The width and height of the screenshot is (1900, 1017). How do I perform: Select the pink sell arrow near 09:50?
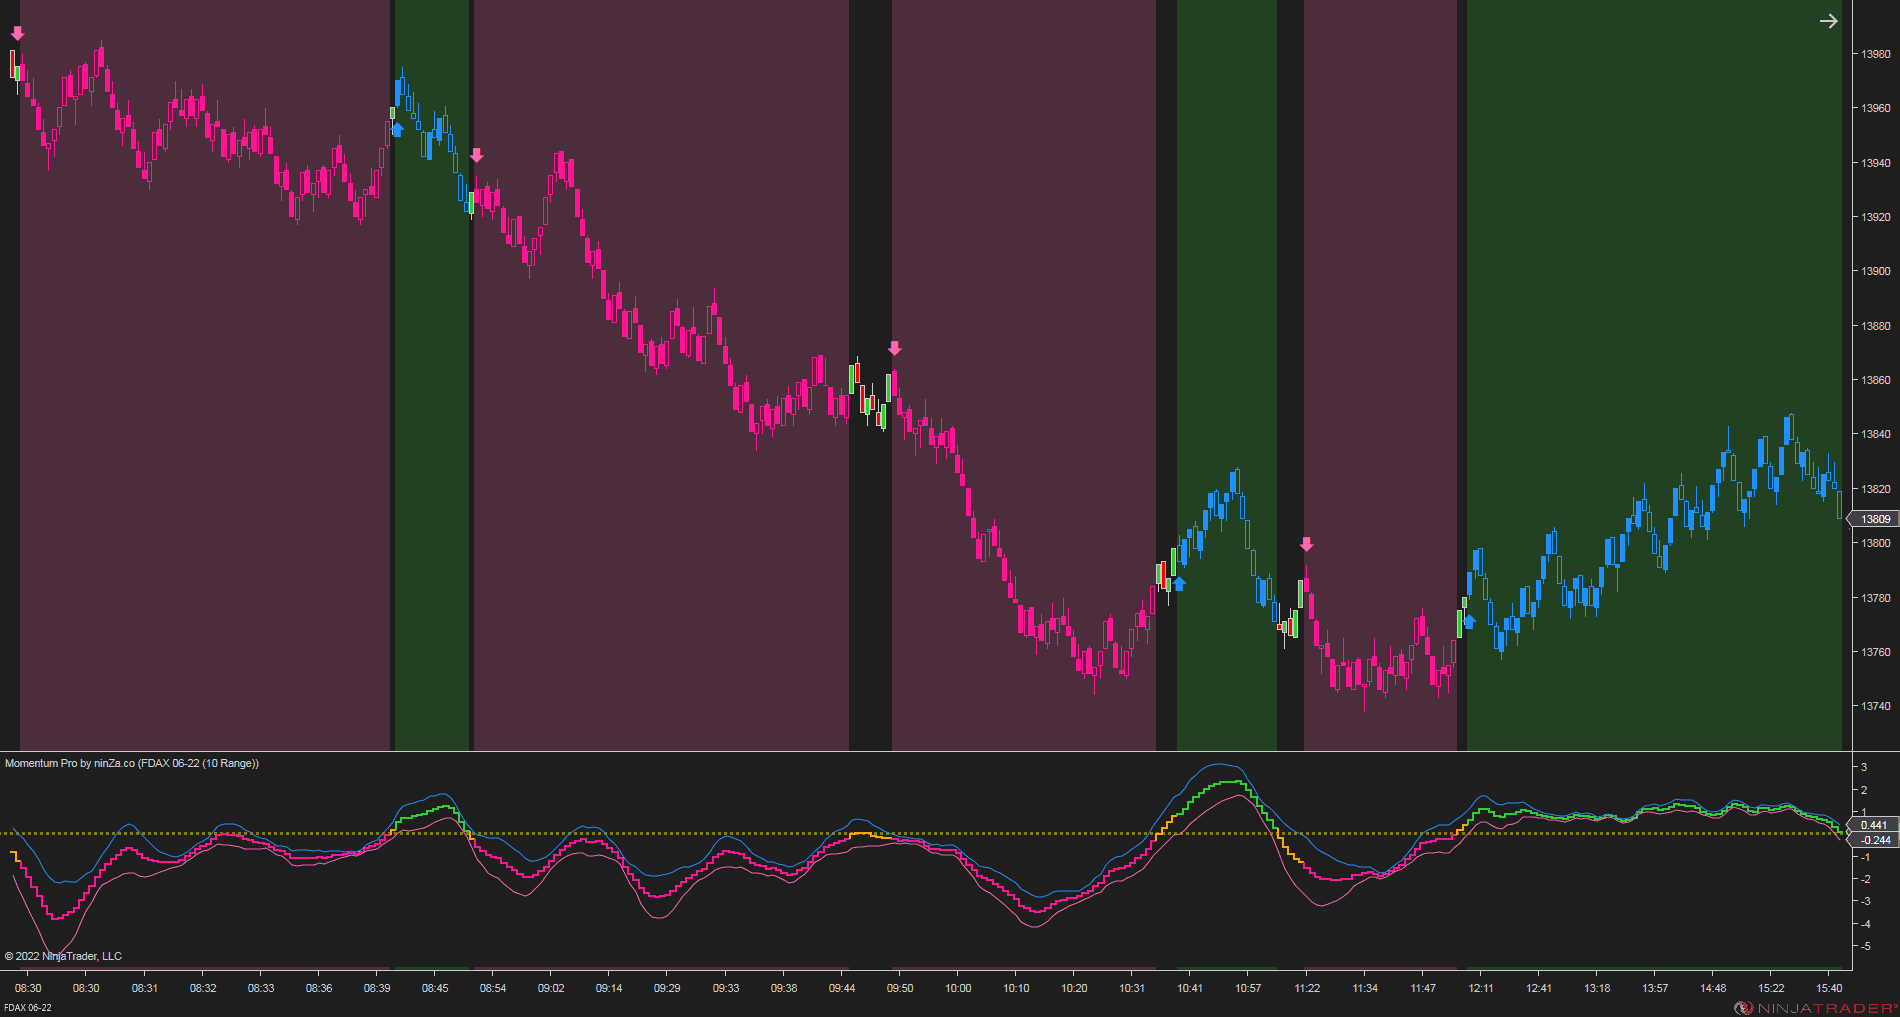[x=895, y=348]
